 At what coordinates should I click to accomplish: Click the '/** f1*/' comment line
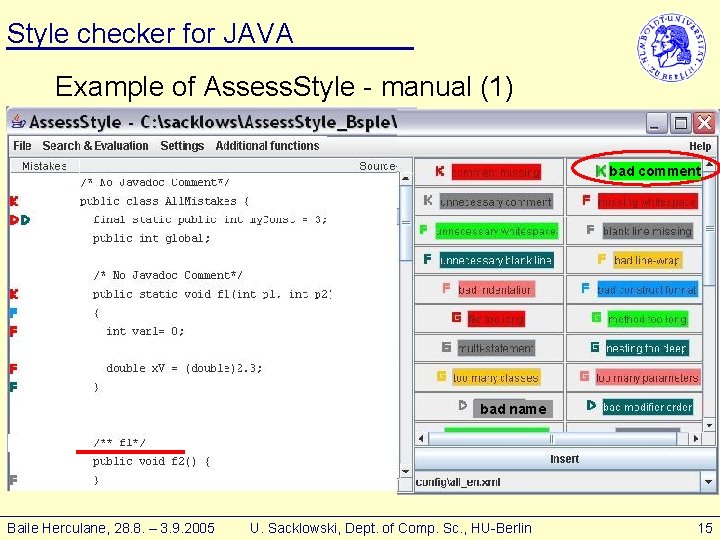[x=119, y=443]
